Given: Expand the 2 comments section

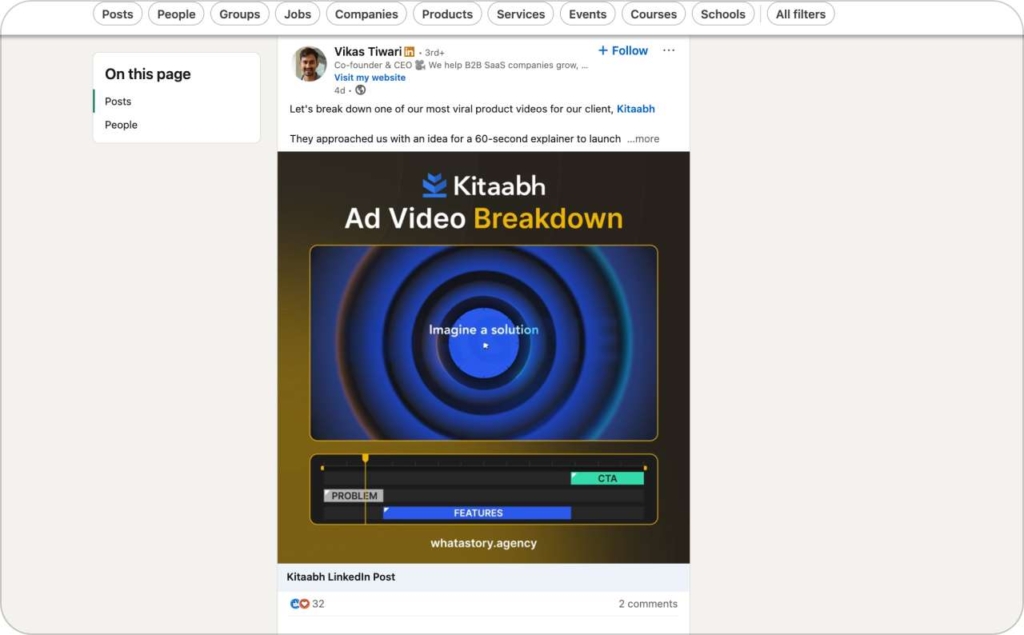Looking at the screenshot, I should (x=647, y=604).
